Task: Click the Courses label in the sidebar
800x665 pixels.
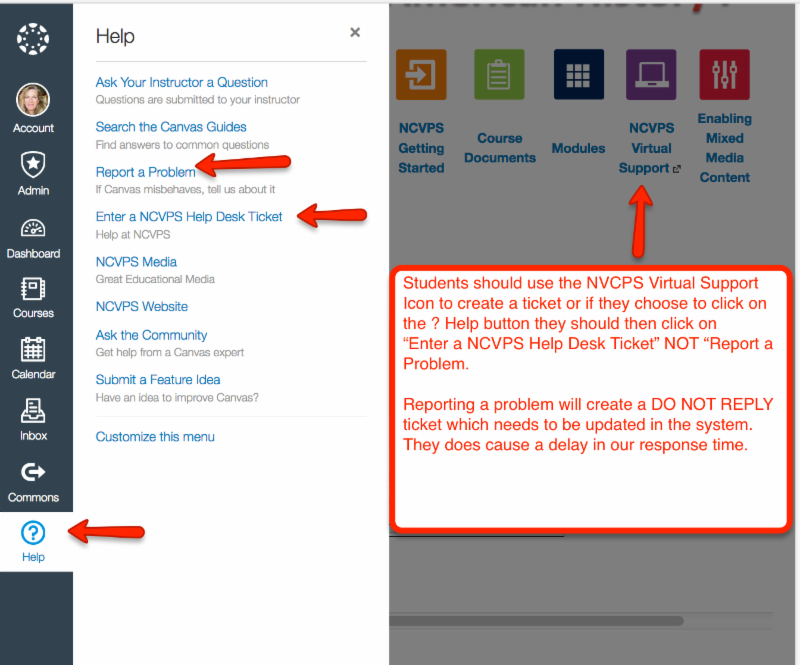Action: 33,313
